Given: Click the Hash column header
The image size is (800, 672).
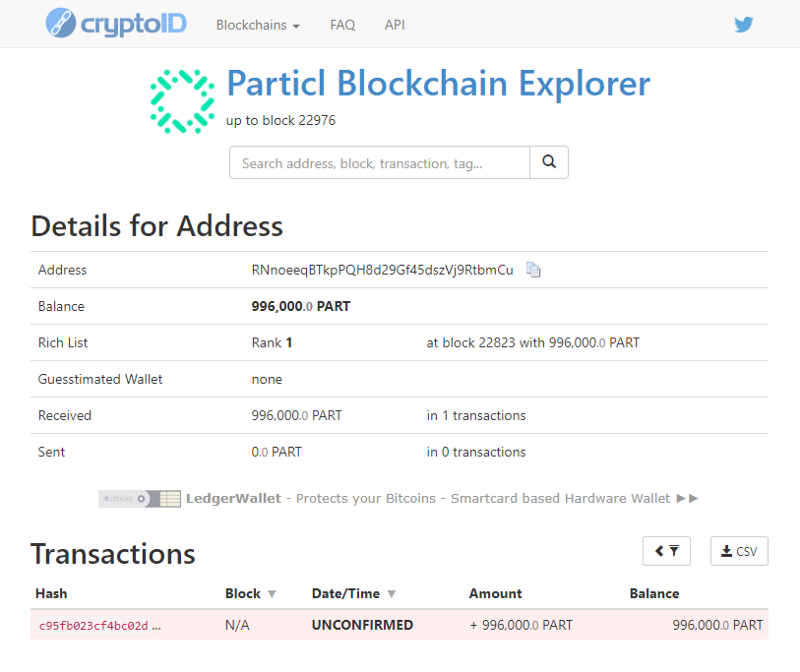Looking at the screenshot, I should (51, 594).
